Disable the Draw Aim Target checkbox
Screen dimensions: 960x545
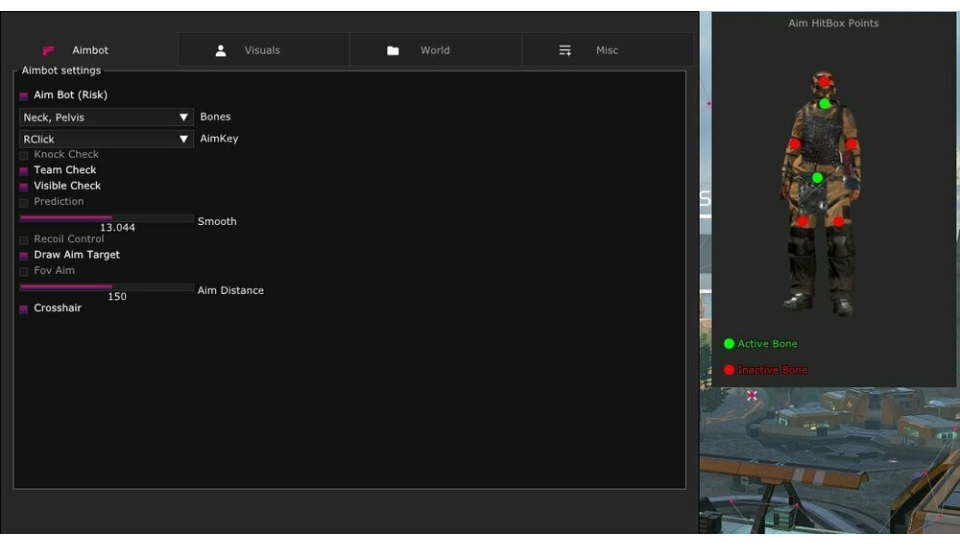[24, 256]
